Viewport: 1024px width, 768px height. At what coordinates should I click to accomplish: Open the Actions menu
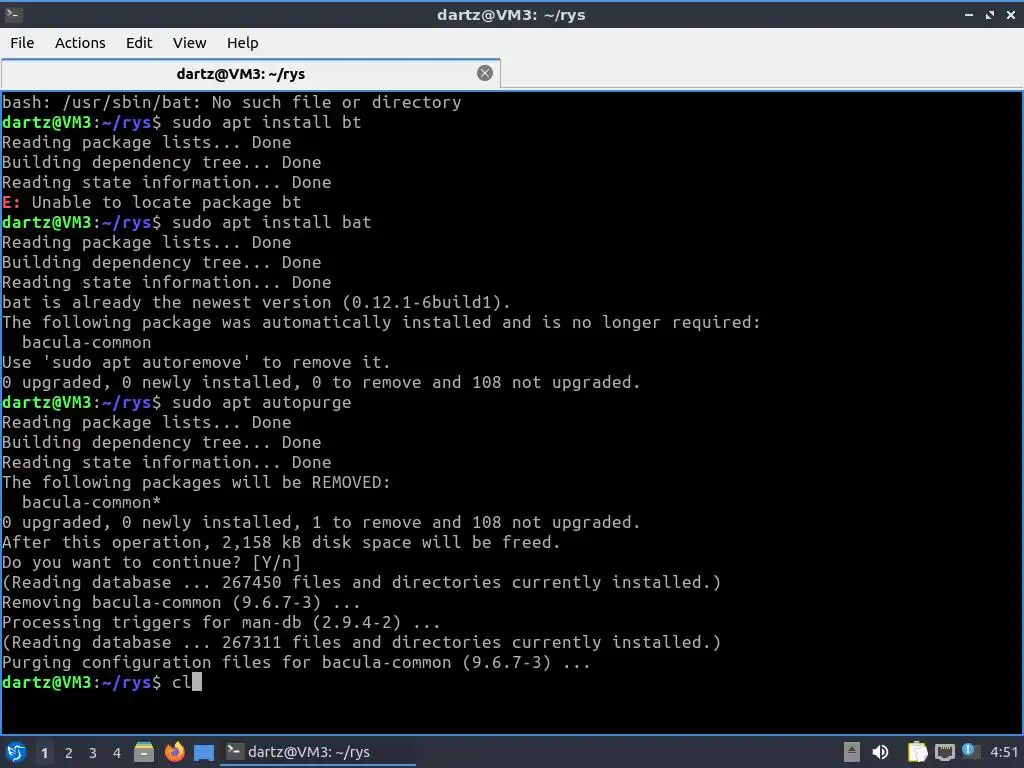(x=80, y=43)
